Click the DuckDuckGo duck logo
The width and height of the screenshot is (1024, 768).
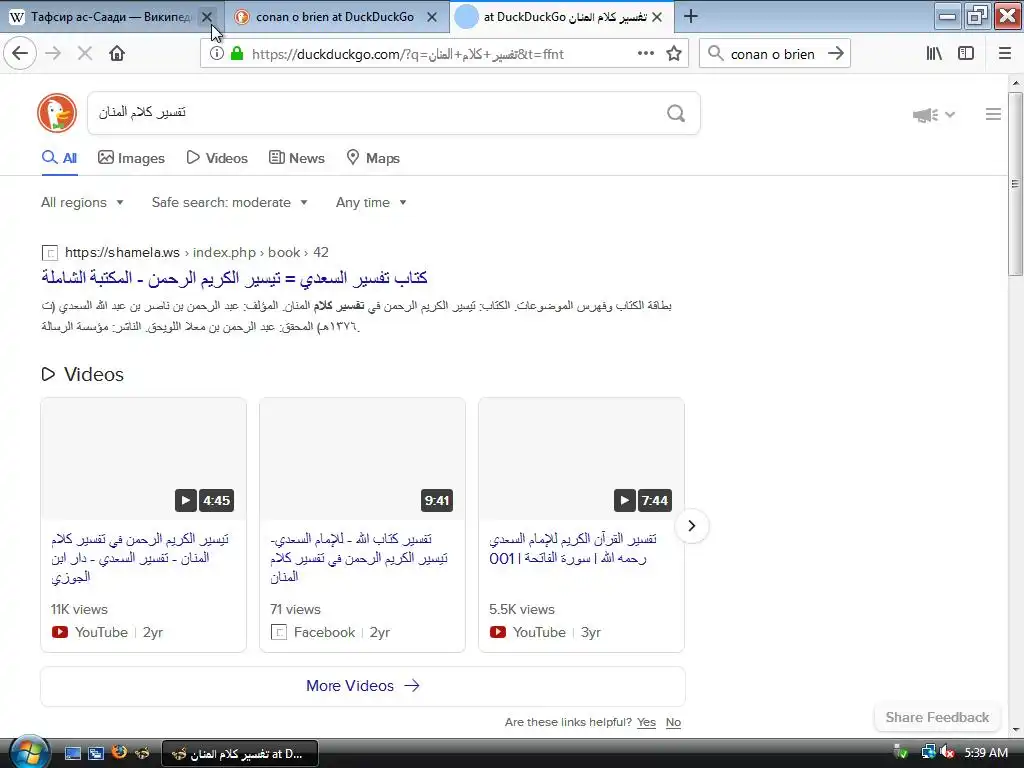57,113
